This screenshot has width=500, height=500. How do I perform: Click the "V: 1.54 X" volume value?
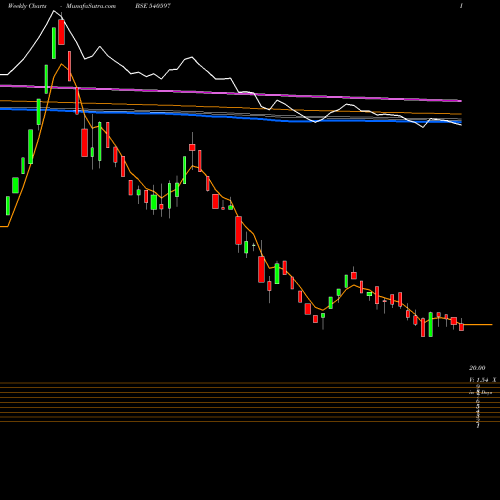pyautogui.click(x=482, y=380)
